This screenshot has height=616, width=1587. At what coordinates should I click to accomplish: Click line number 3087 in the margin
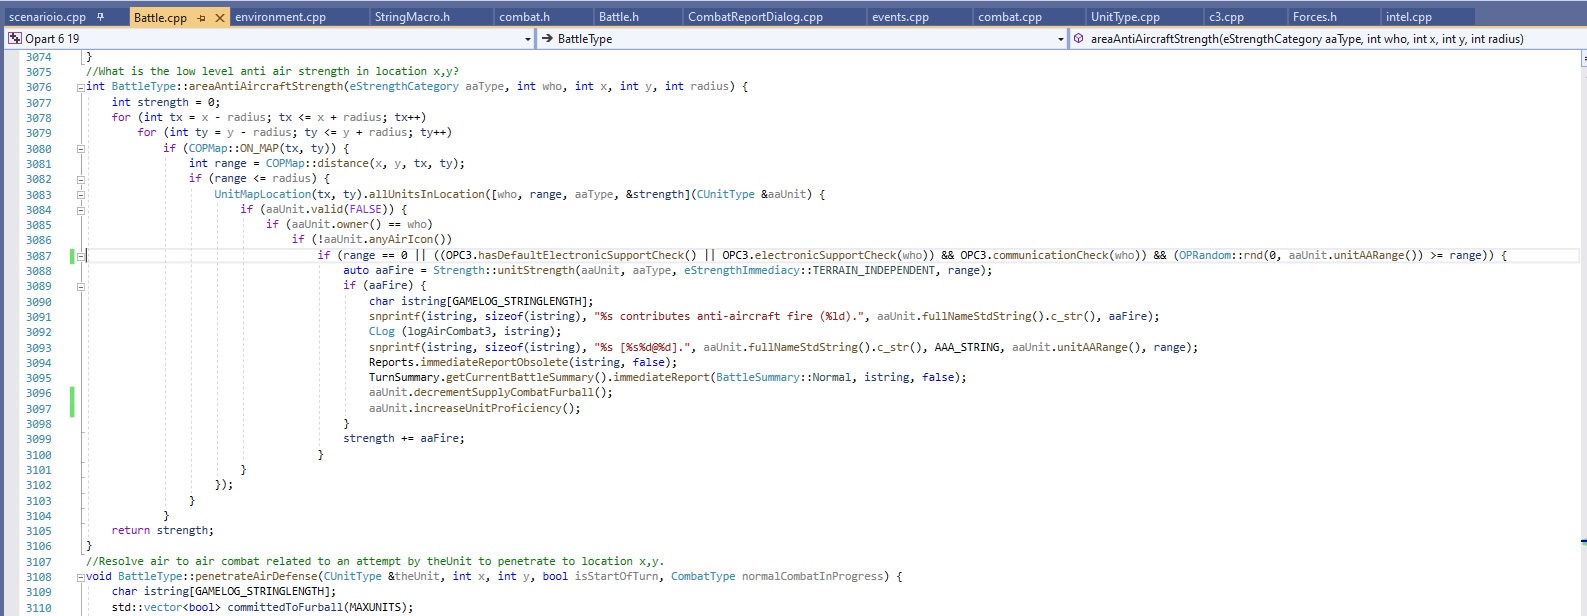click(39, 256)
